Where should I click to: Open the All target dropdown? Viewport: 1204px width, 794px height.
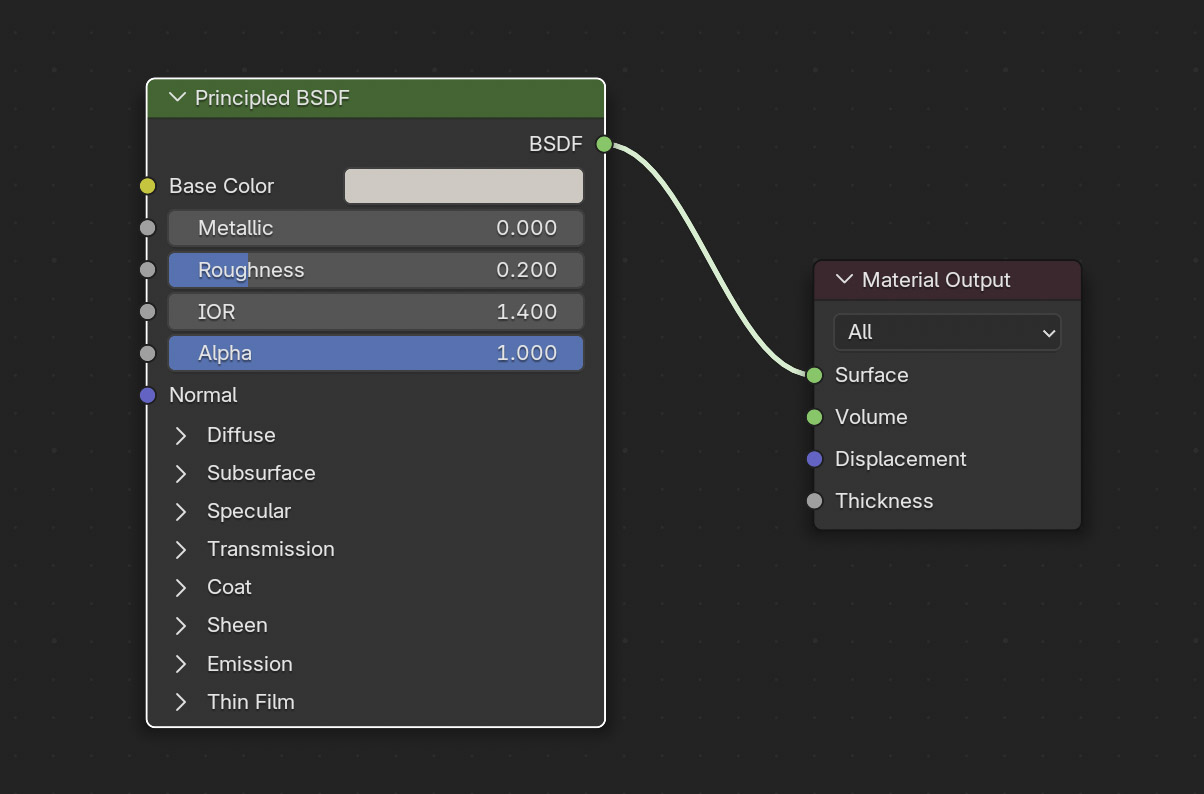tap(946, 332)
